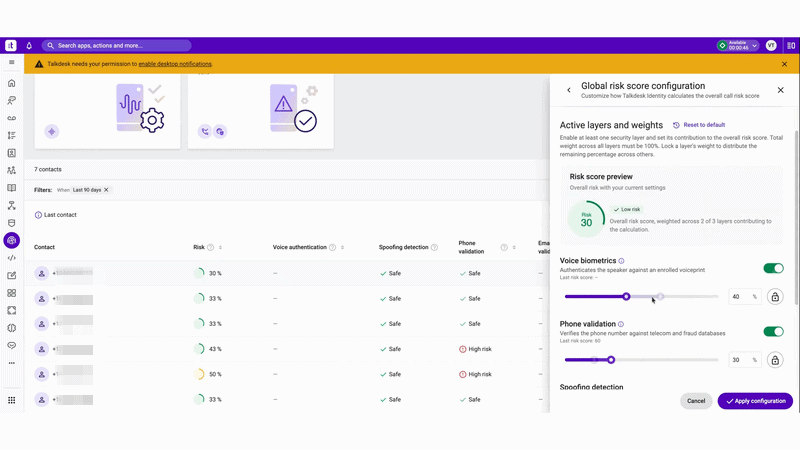The width and height of the screenshot is (800, 450).
Task: Click the VT user avatar
Action: [x=771, y=45]
